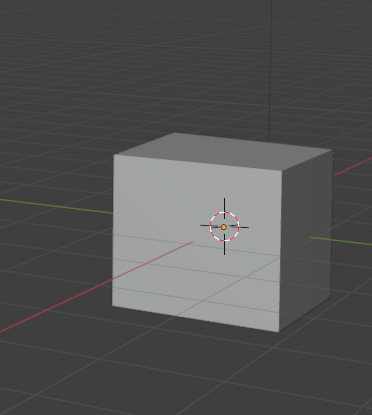
Task: Click the red-white 3D cursor ring
Action: click(224, 227)
